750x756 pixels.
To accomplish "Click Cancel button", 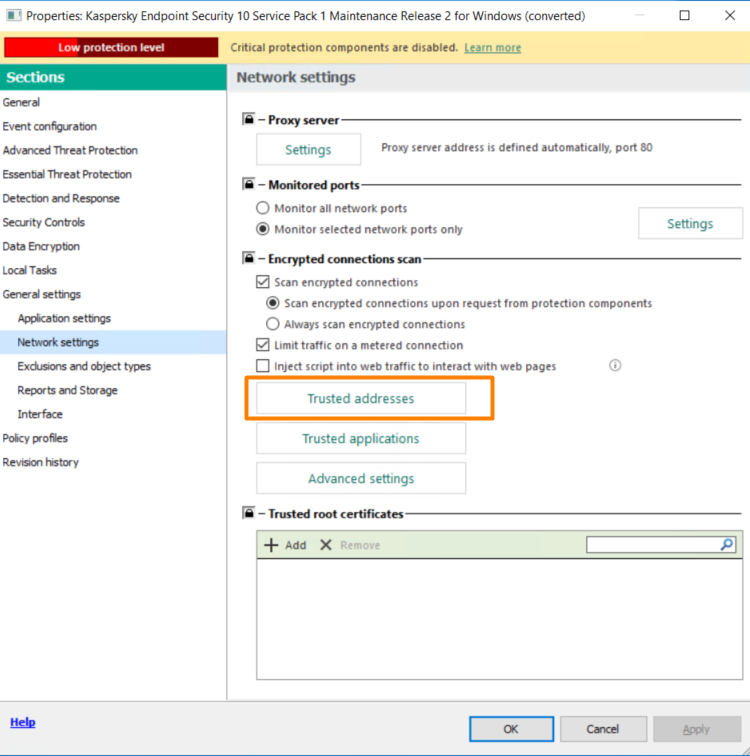I will (x=603, y=729).
